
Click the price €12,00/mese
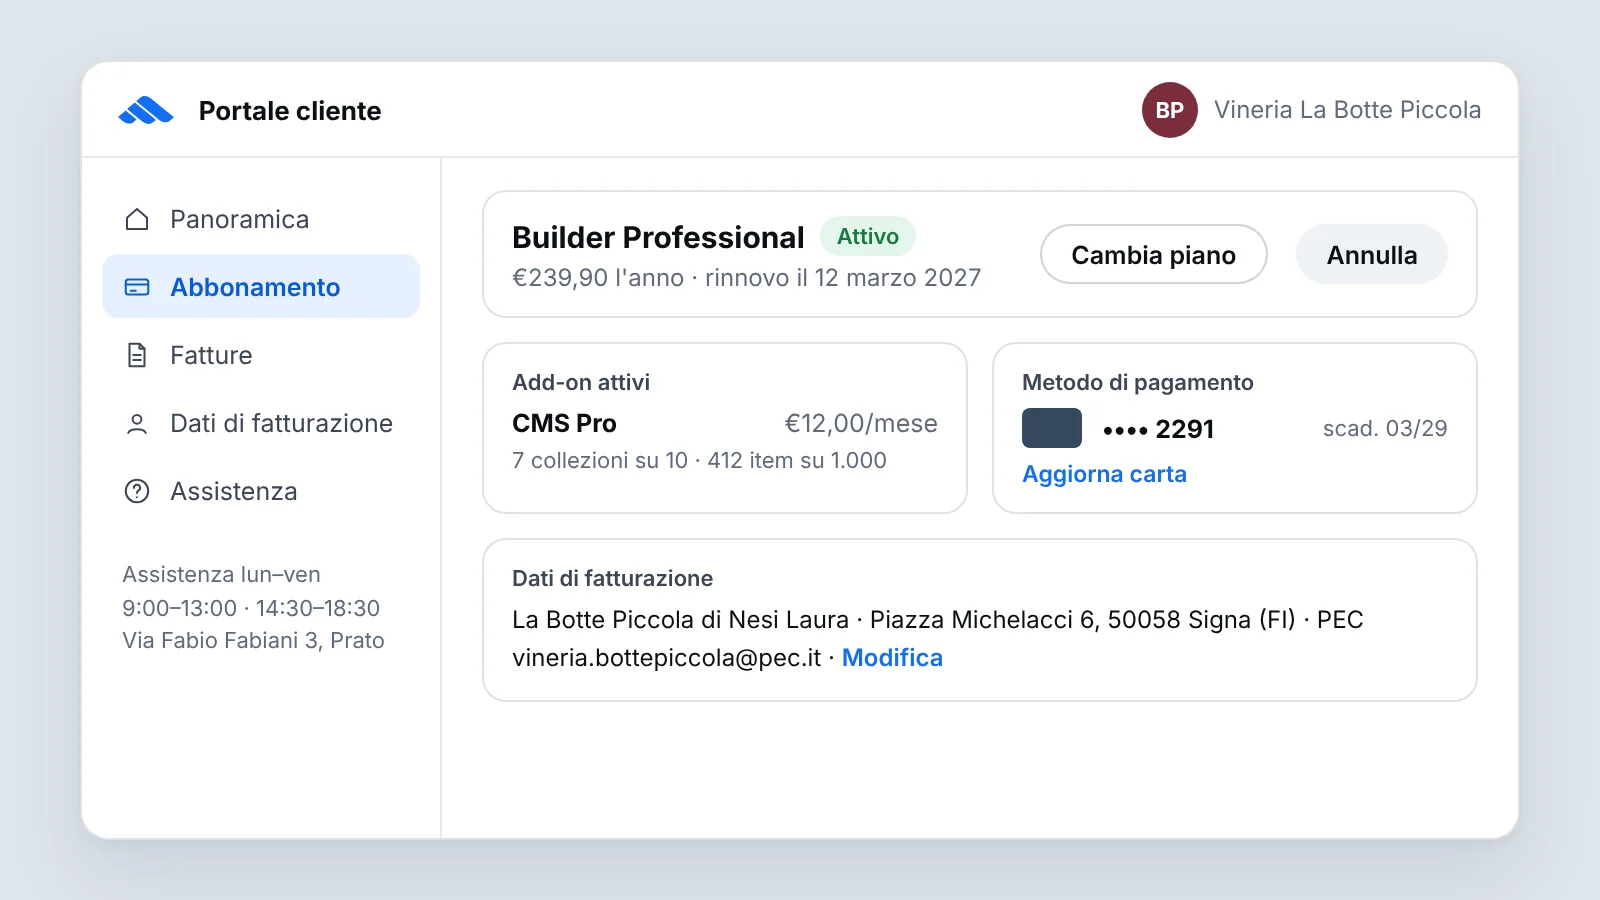[861, 424]
